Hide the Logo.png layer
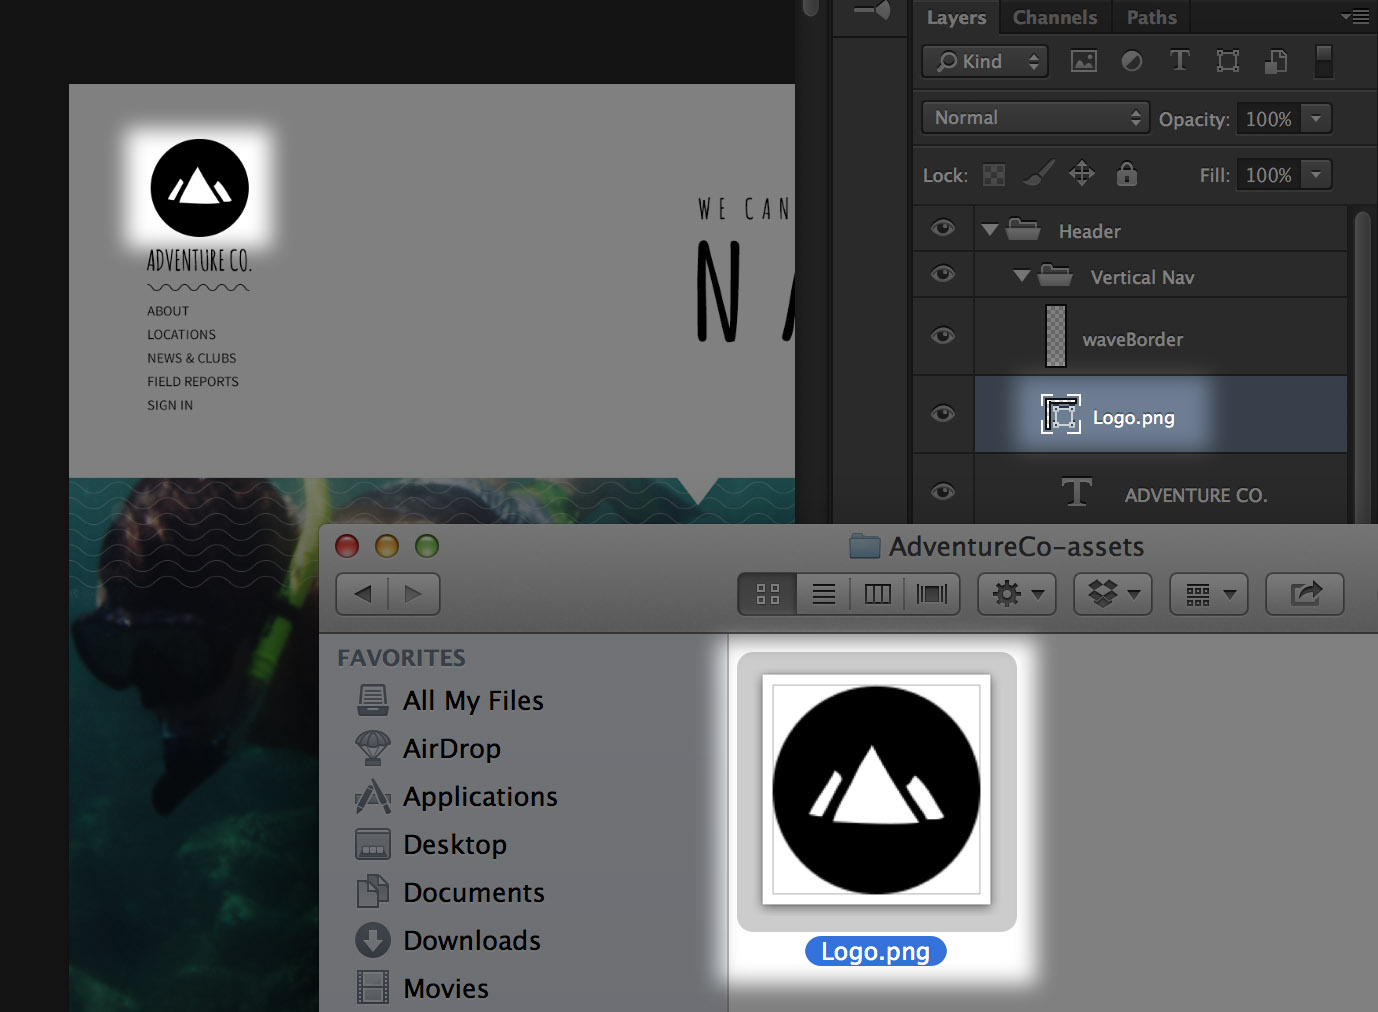Screen dimensions: 1378x1012 pyautogui.click(x=942, y=414)
